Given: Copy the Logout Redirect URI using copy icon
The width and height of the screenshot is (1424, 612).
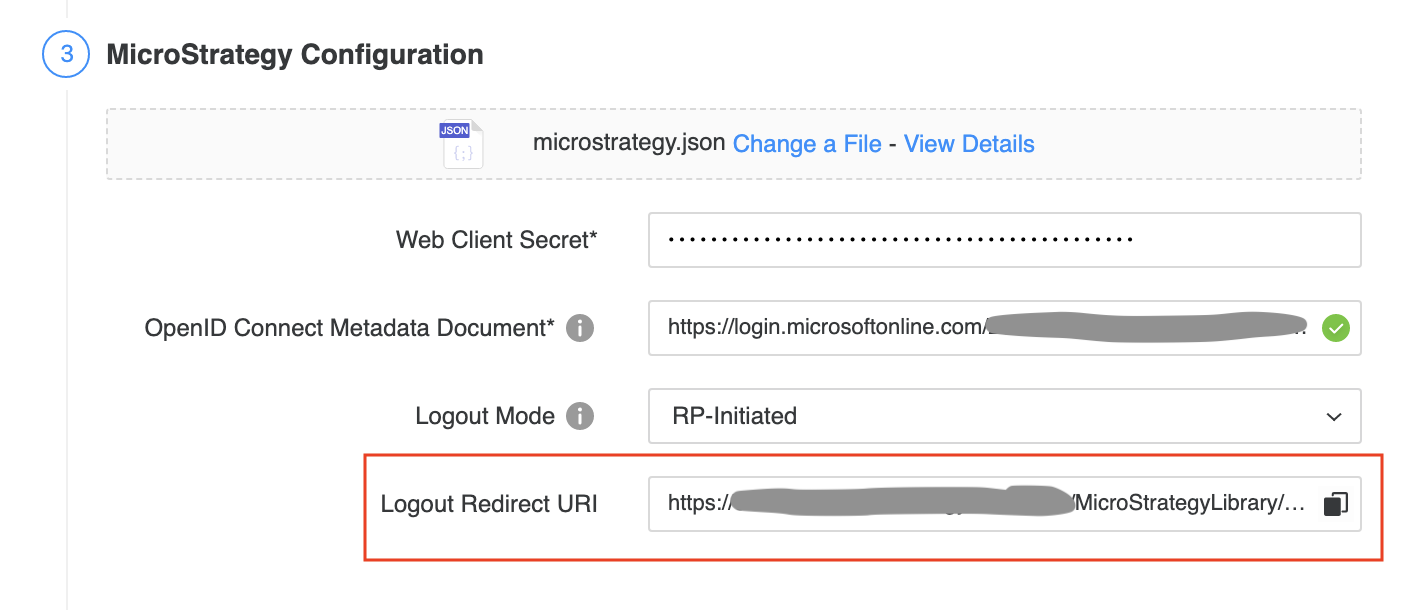Looking at the screenshot, I should point(1335,504).
